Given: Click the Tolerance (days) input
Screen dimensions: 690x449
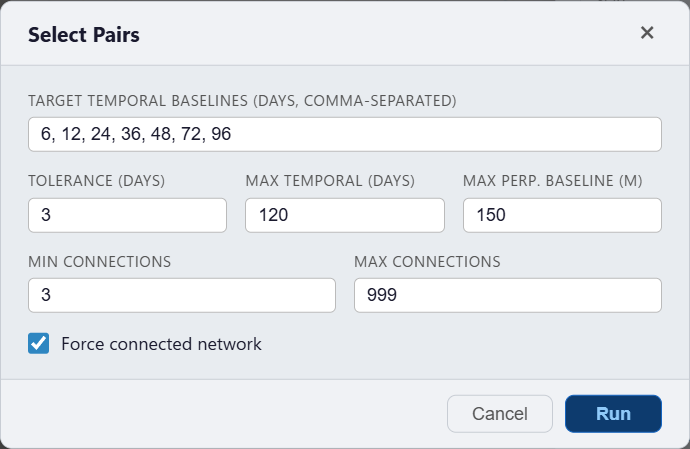Looking at the screenshot, I should (128, 215).
